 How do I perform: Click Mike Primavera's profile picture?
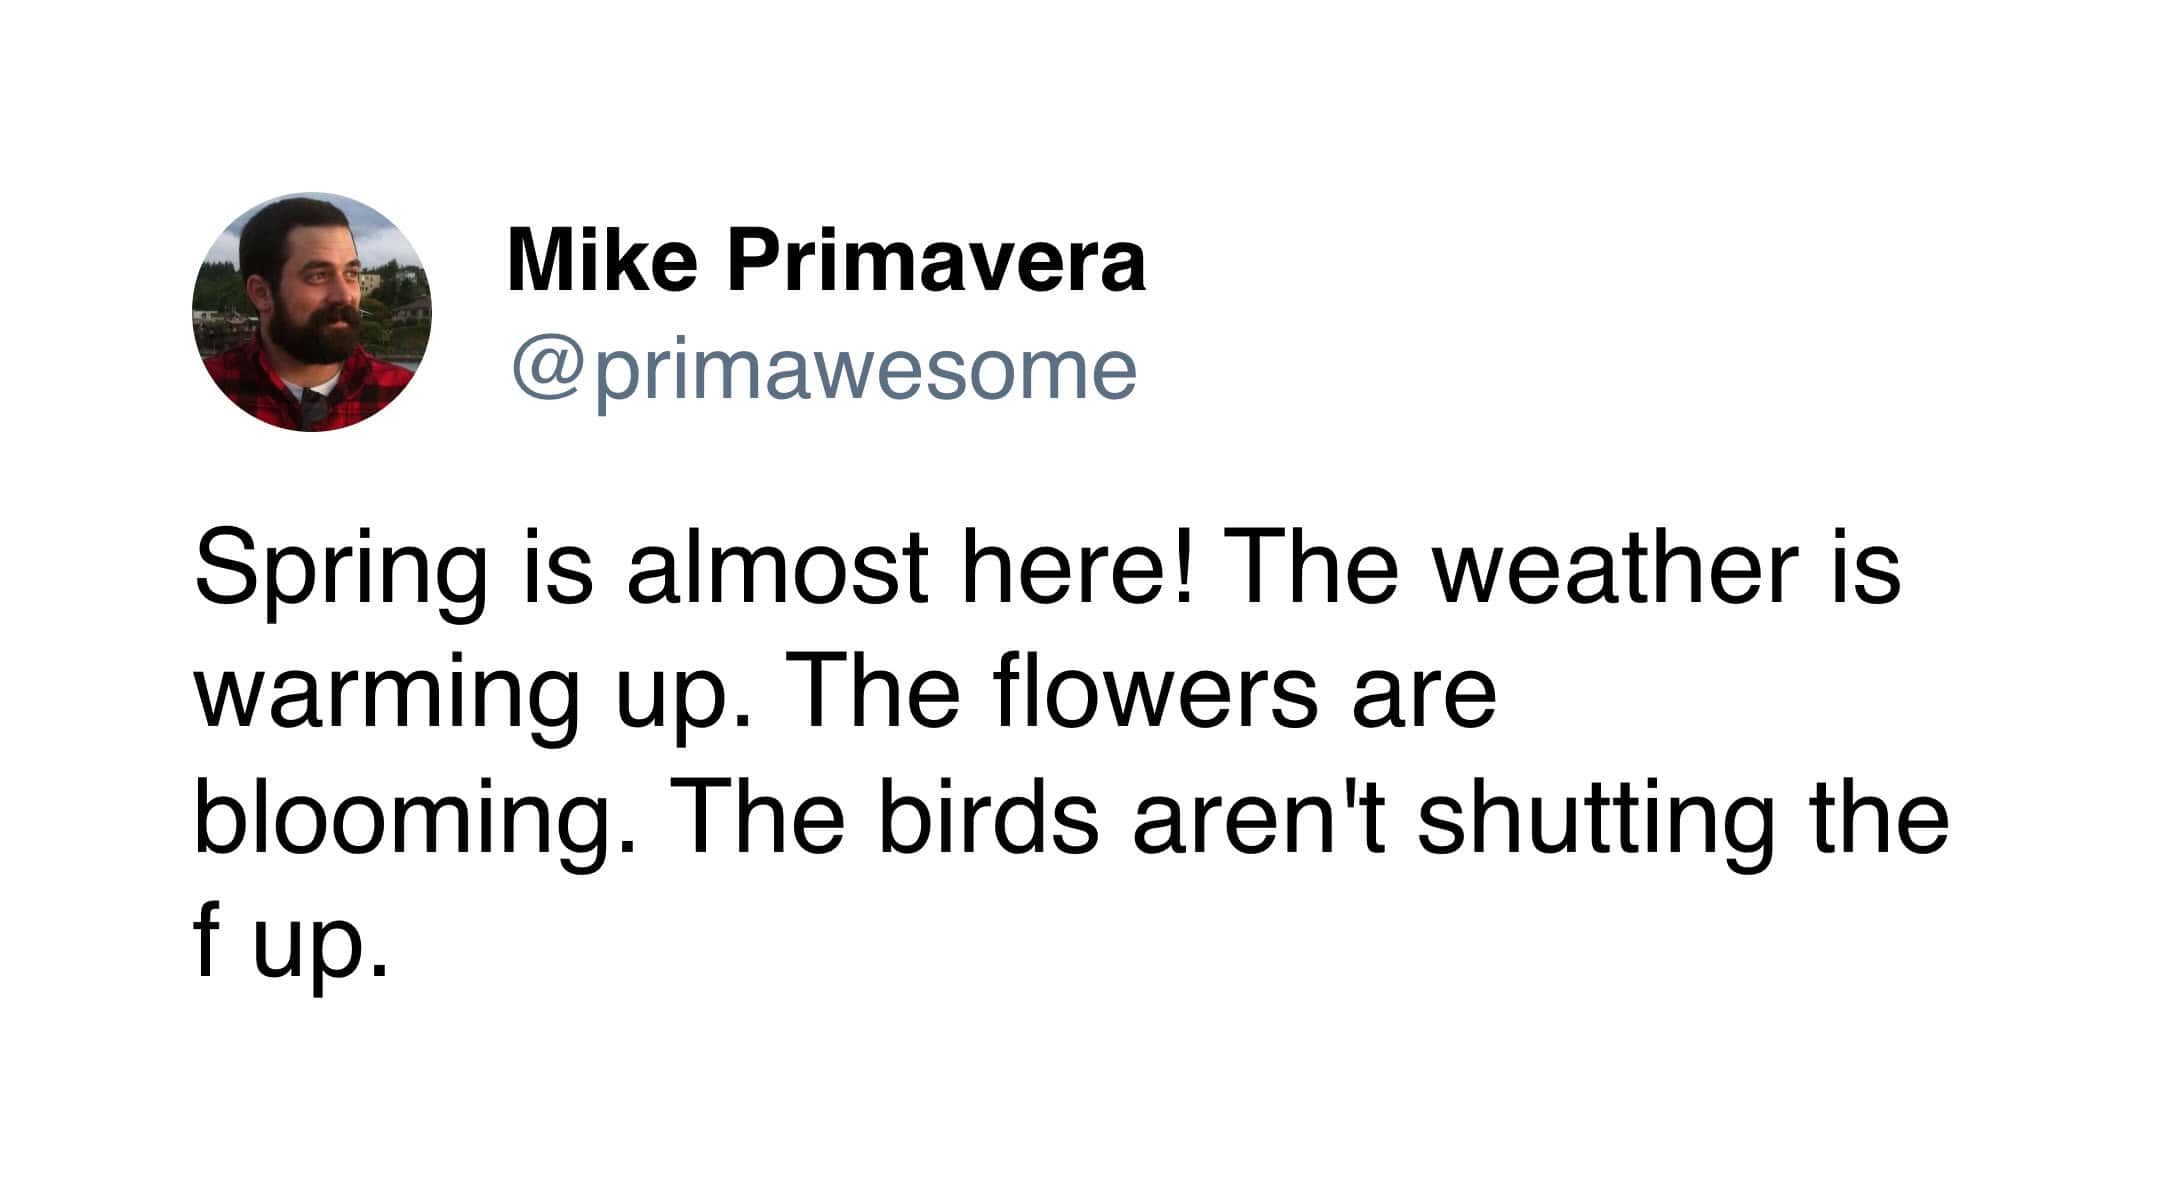coord(312,312)
